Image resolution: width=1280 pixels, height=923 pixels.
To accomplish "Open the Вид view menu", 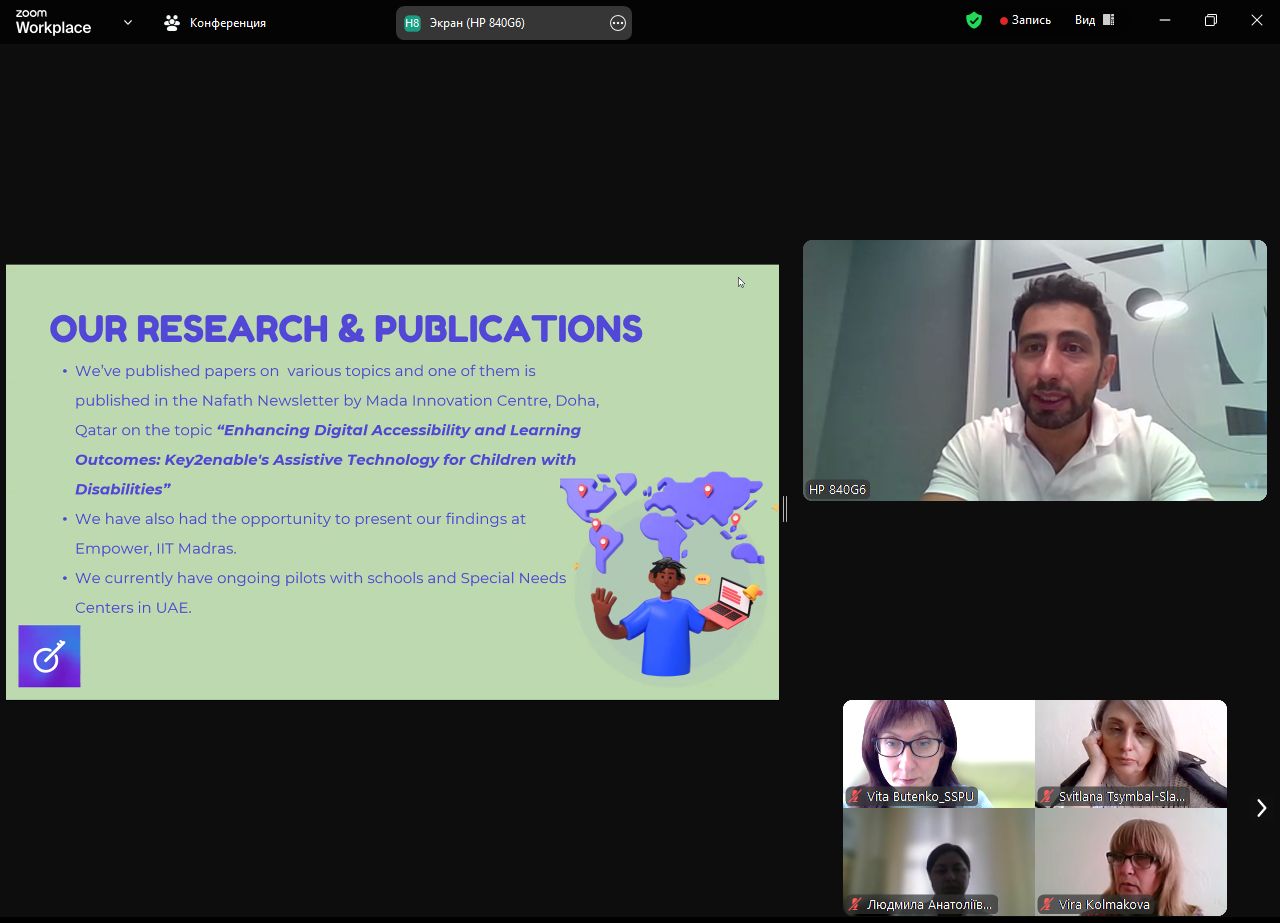I will pyautogui.click(x=1095, y=20).
